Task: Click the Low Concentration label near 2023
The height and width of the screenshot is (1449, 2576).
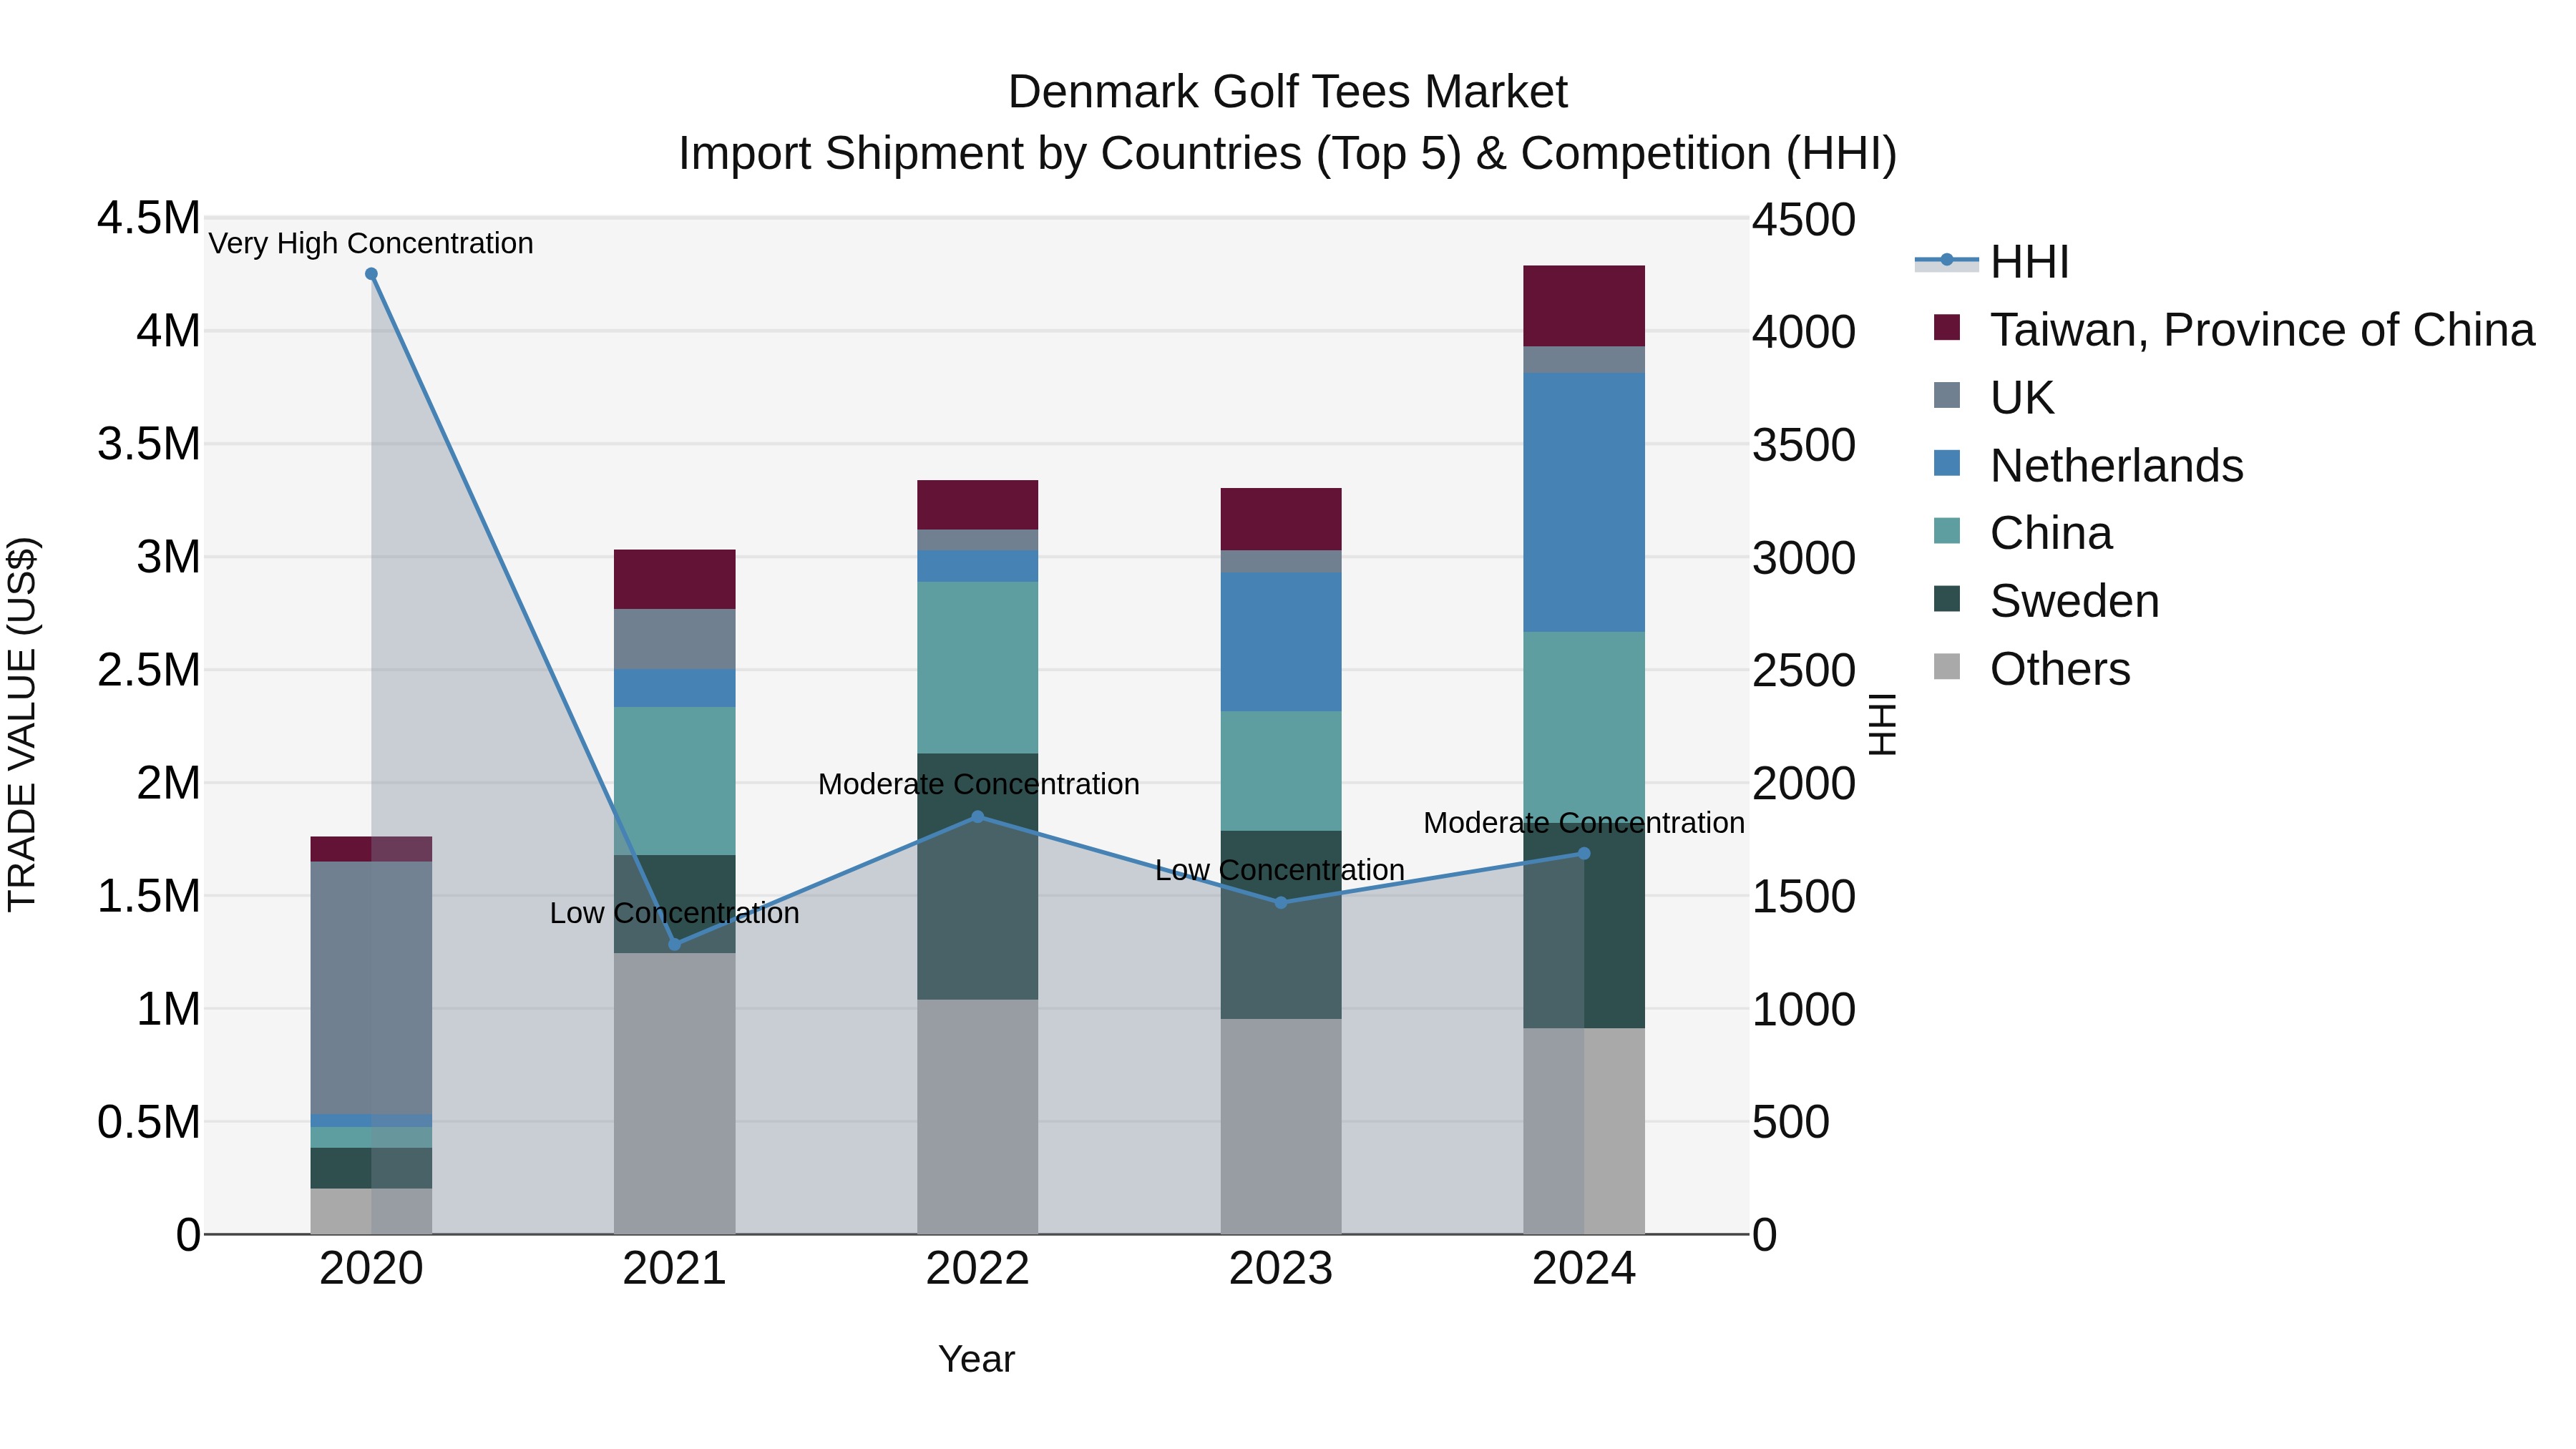Action: click(x=1280, y=870)
